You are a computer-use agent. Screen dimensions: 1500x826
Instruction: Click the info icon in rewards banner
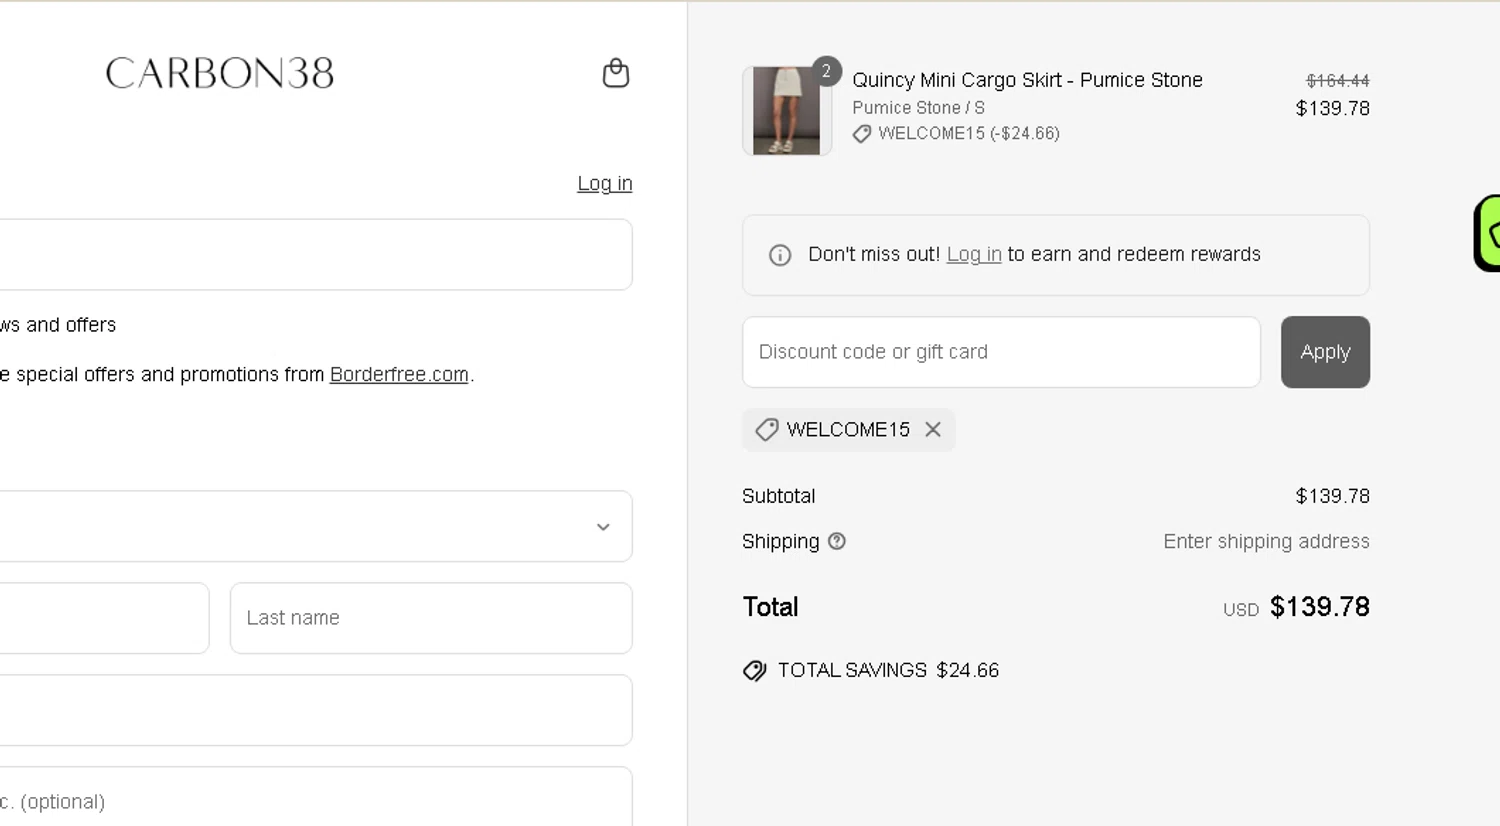click(780, 255)
